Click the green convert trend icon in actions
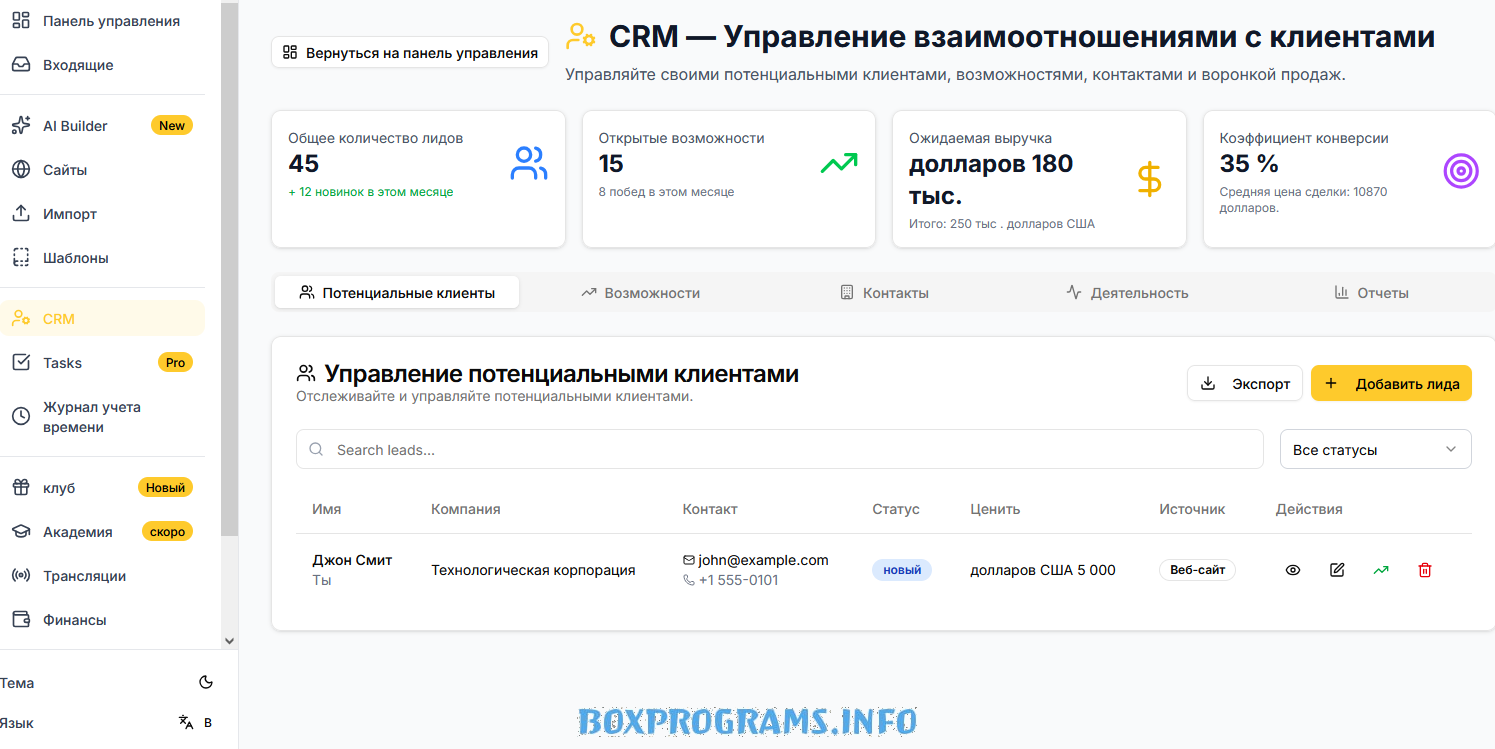The height and width of the screenshot is (749, 1495). (1381, 570)
